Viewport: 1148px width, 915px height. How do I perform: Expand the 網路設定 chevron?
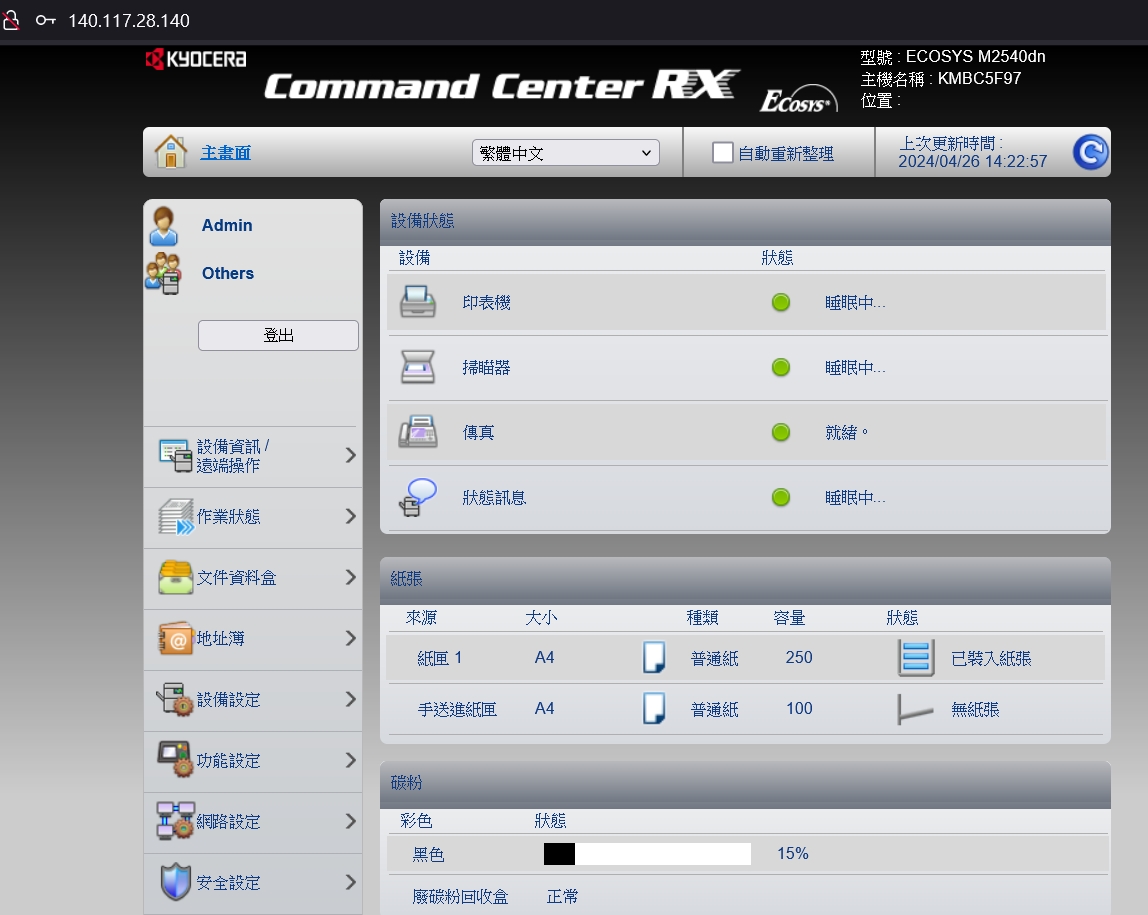[351, 821]
